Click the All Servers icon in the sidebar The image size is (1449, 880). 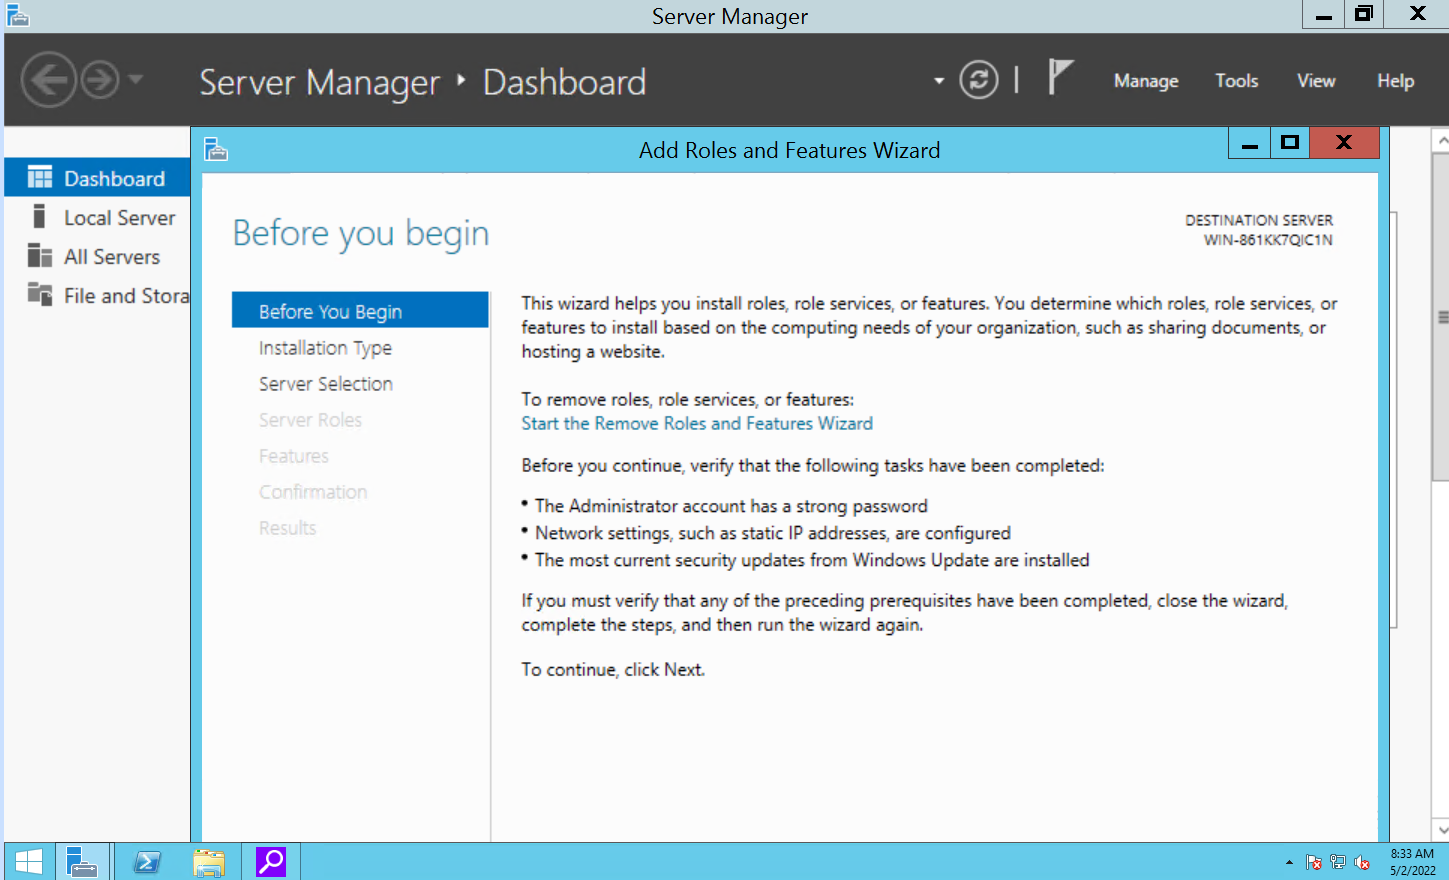click(x=40, y=256)
